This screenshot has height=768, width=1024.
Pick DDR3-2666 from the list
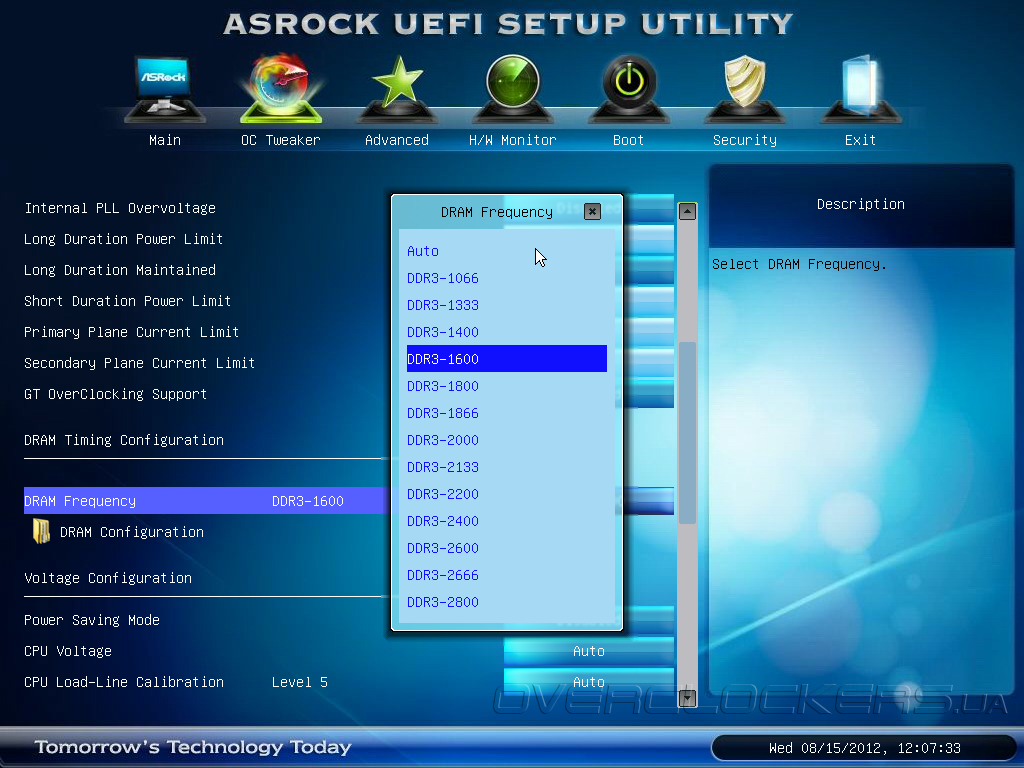coord(507,575)
